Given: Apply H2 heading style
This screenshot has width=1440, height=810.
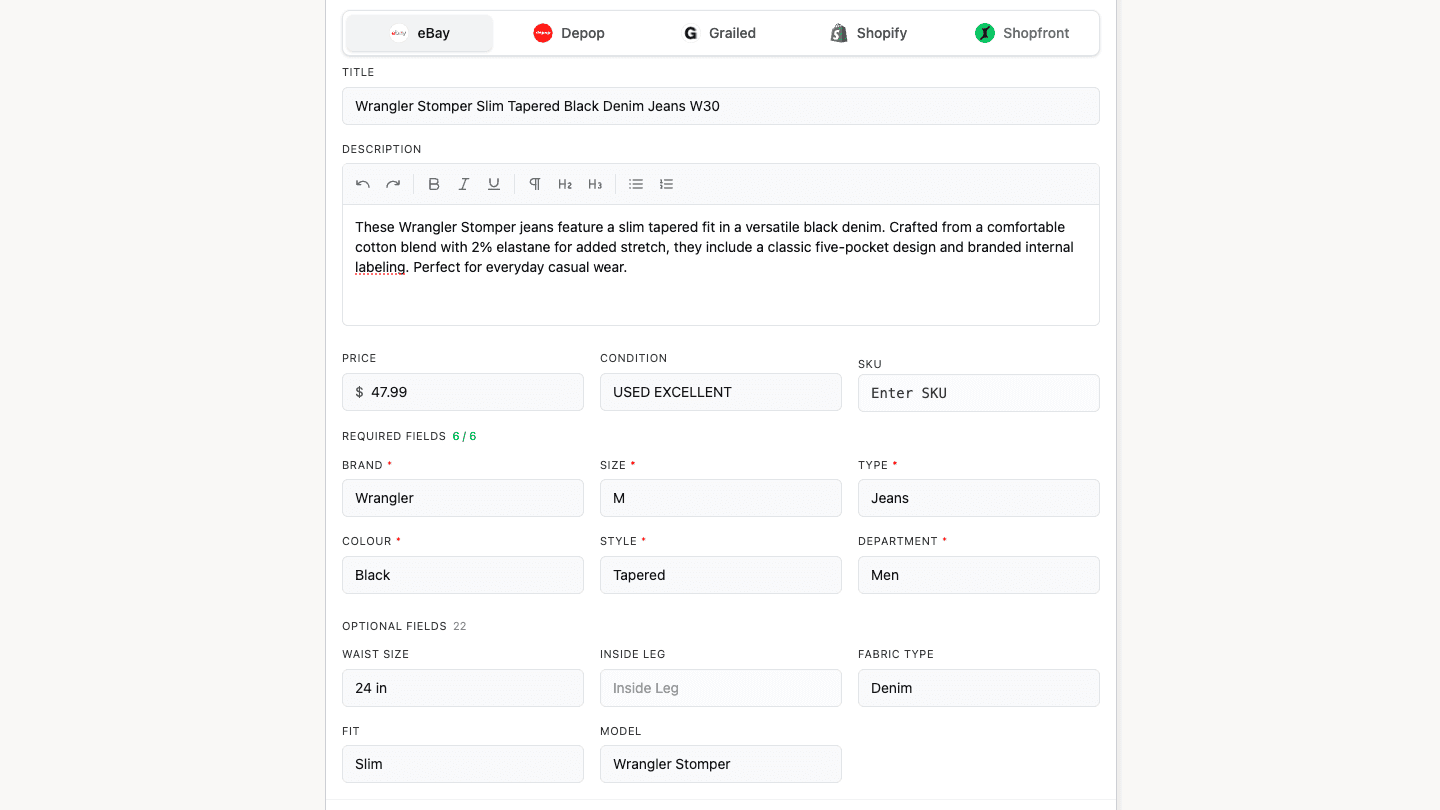Looking at the screenshot, I should [x=565, y=184].
